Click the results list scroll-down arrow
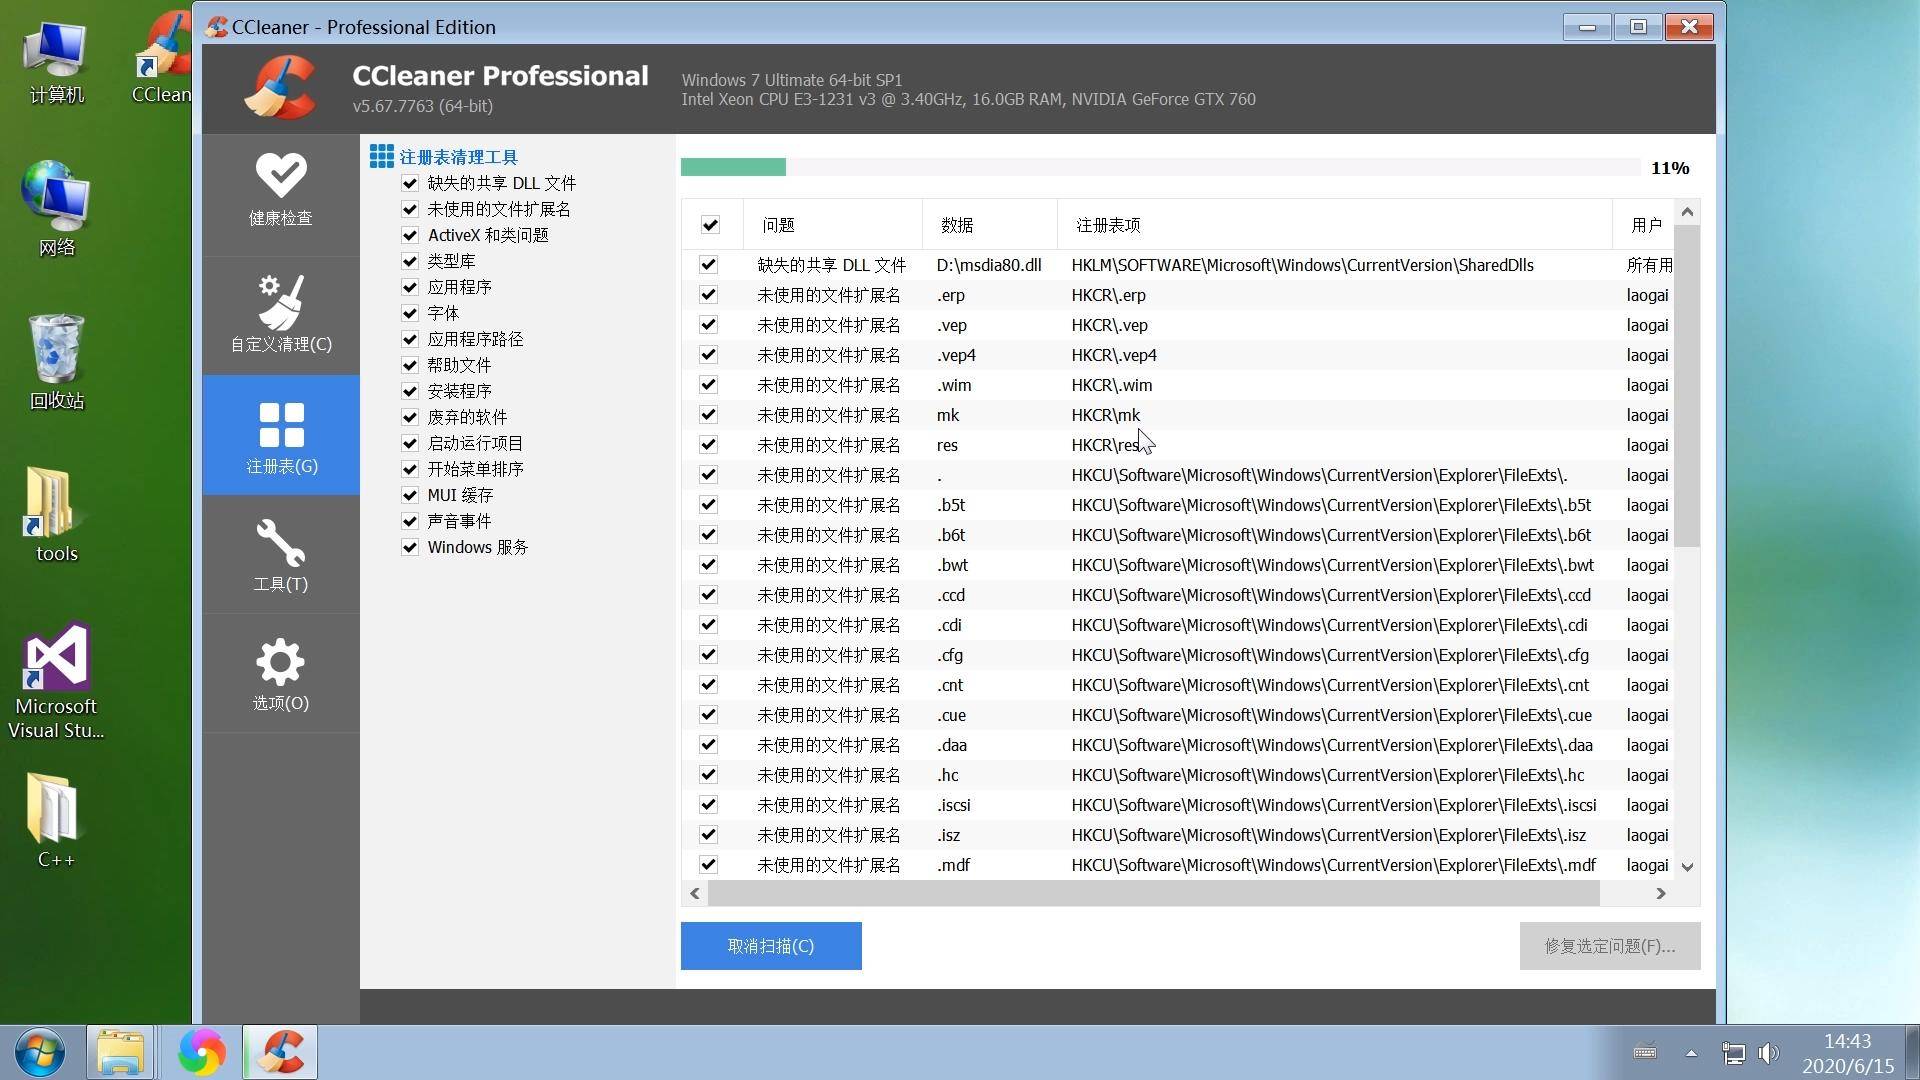This screenshot has width=1920, height=1080. 1687,867
